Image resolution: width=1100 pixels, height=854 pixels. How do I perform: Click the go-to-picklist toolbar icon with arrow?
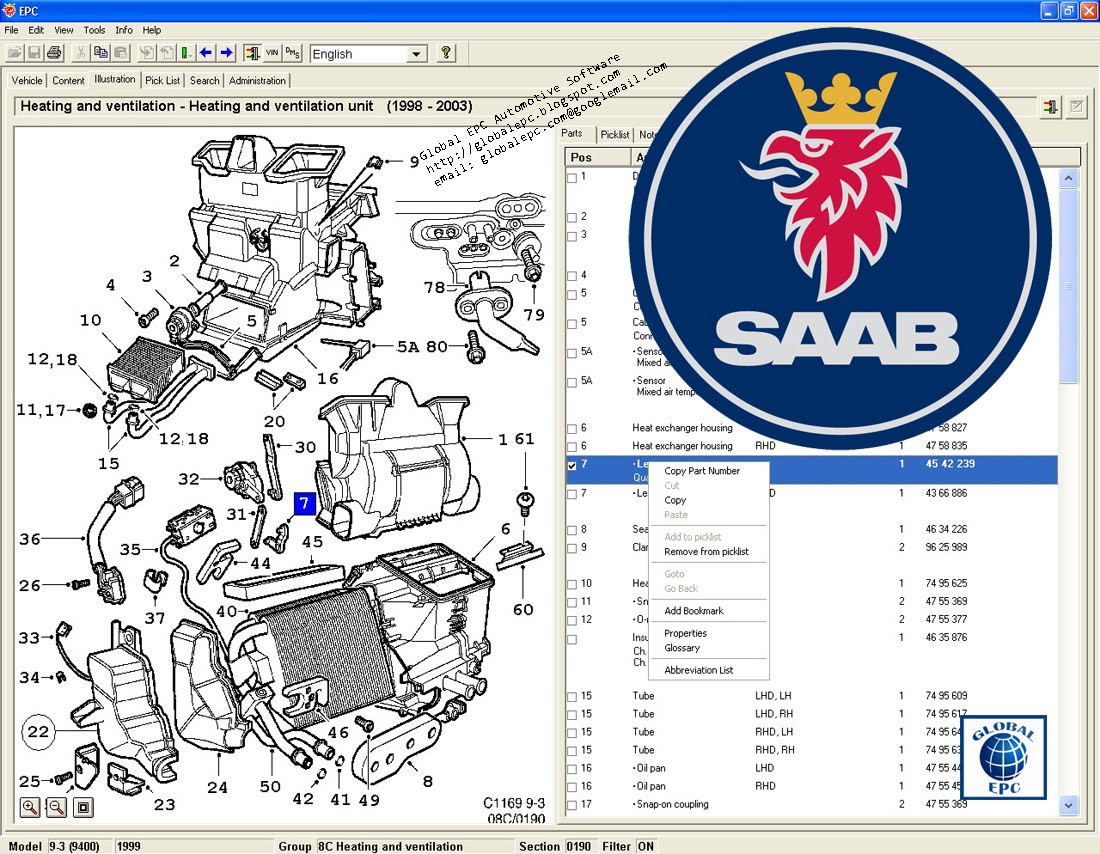[x=147, y=53]
